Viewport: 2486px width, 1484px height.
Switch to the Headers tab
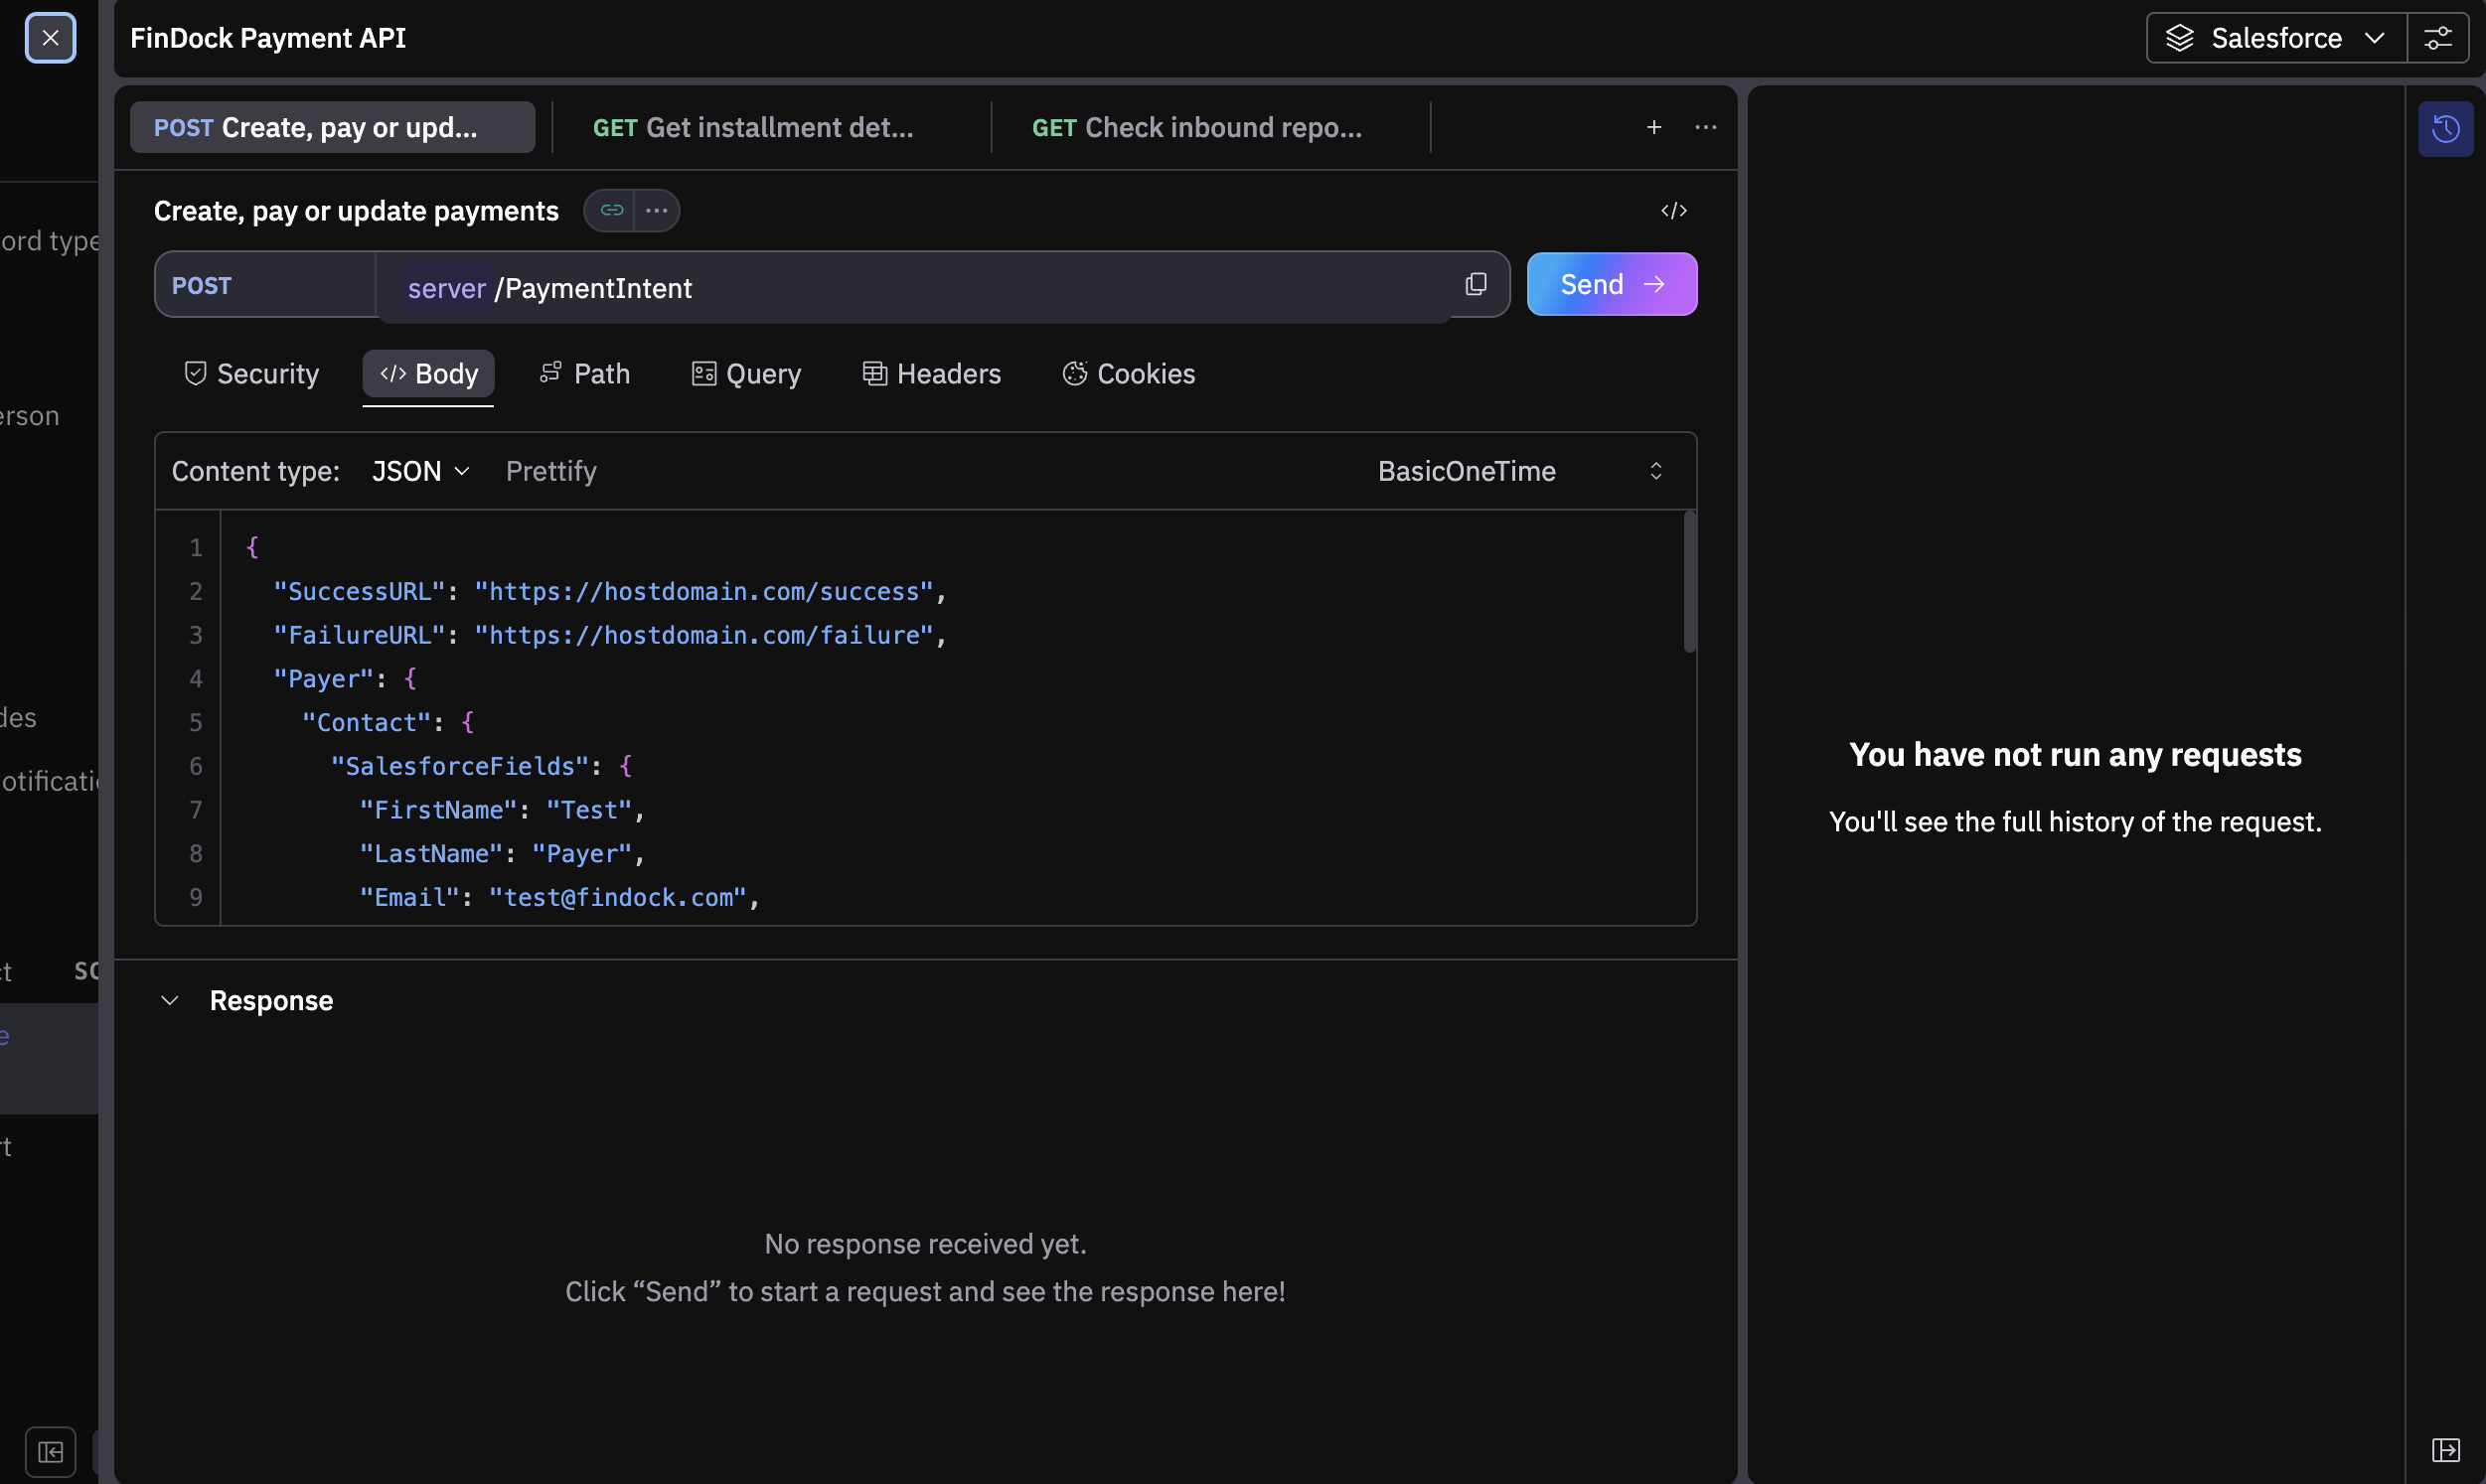931,374
